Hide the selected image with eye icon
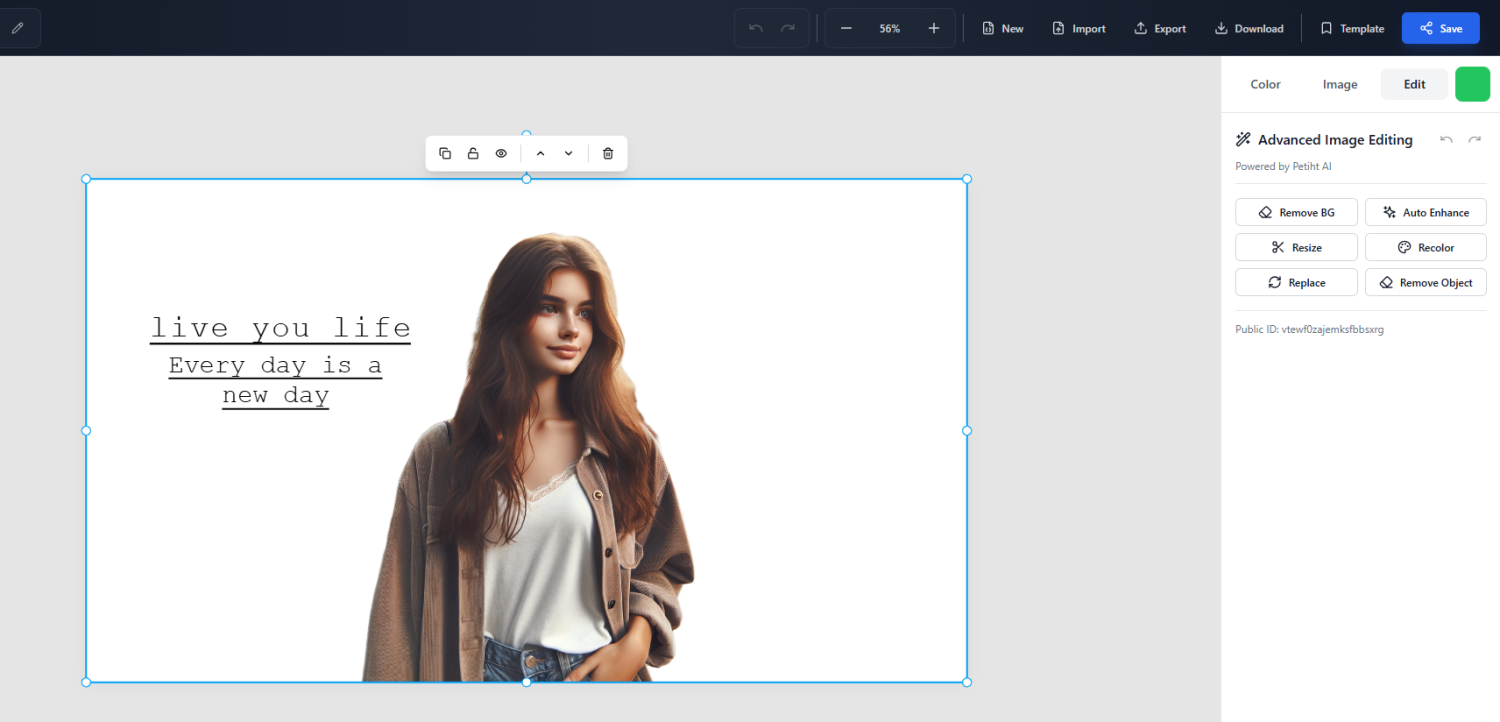This screenshot has height=722, width=1500. (501, 153)
